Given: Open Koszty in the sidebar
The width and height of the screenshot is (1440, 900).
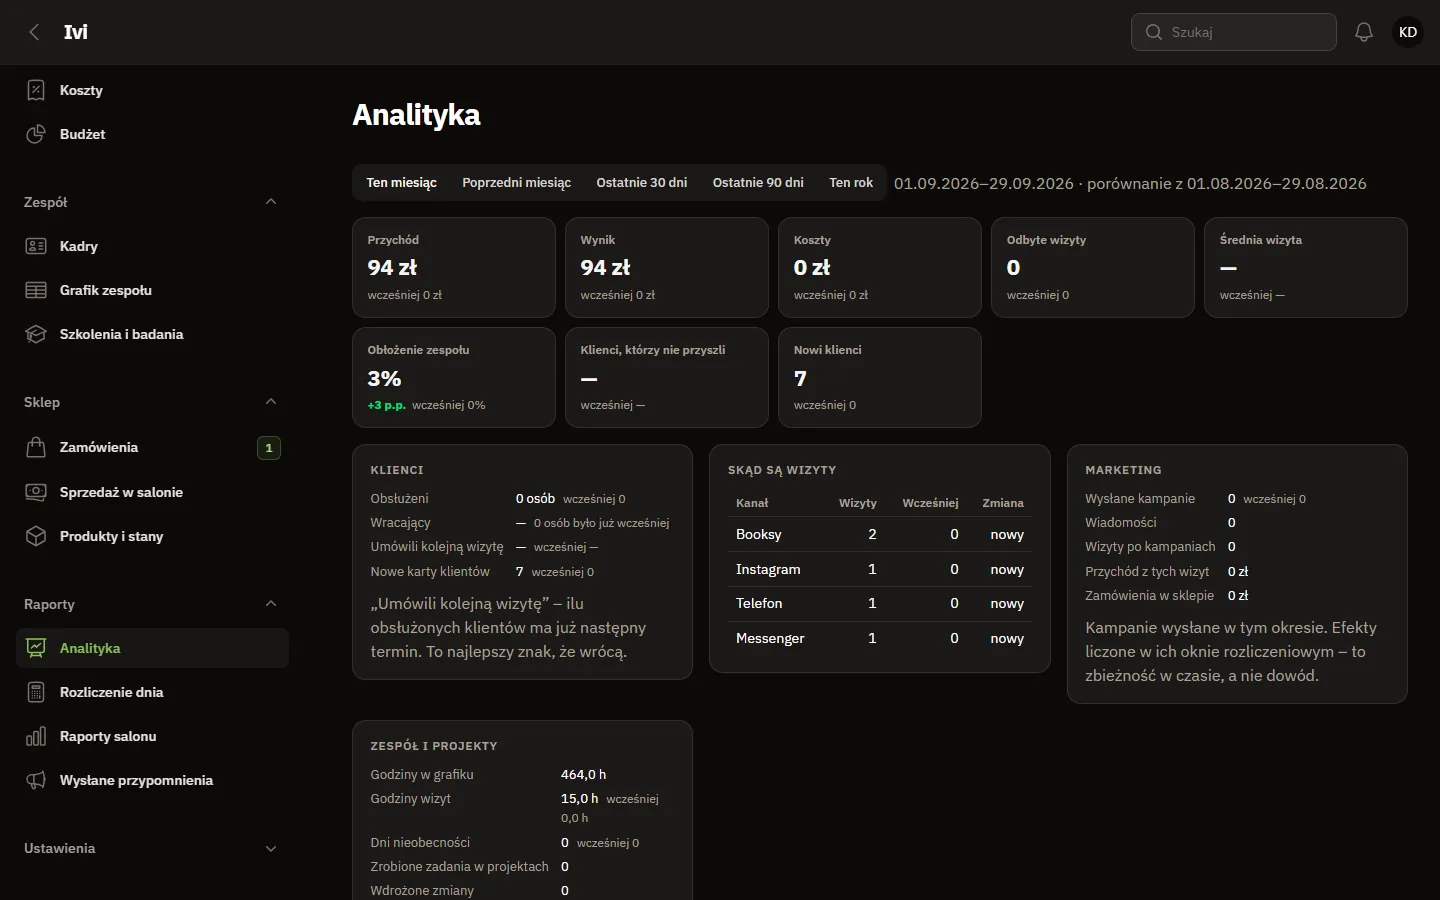Looking at the screenshot, I should (x=152, y=90).
